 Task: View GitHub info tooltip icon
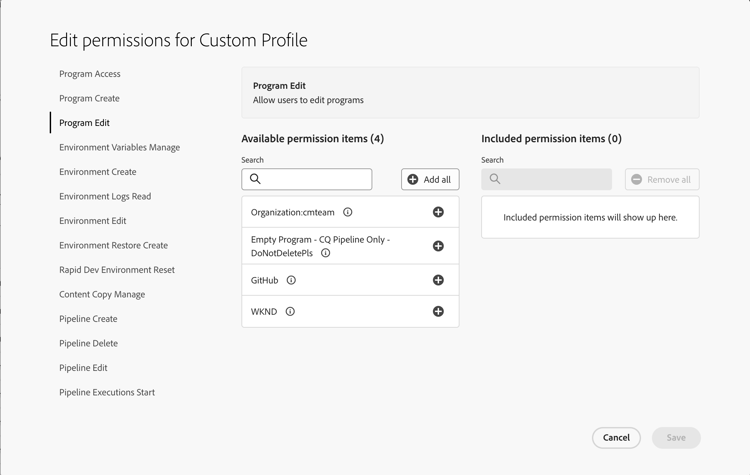[x=291, y=280]
